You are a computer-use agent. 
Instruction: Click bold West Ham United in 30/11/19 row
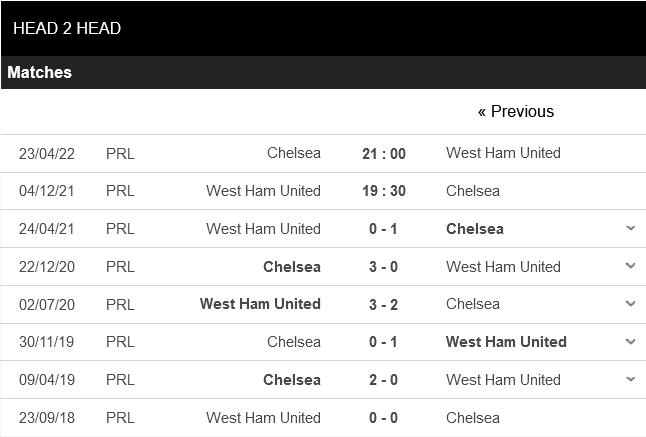click(506, 342)
